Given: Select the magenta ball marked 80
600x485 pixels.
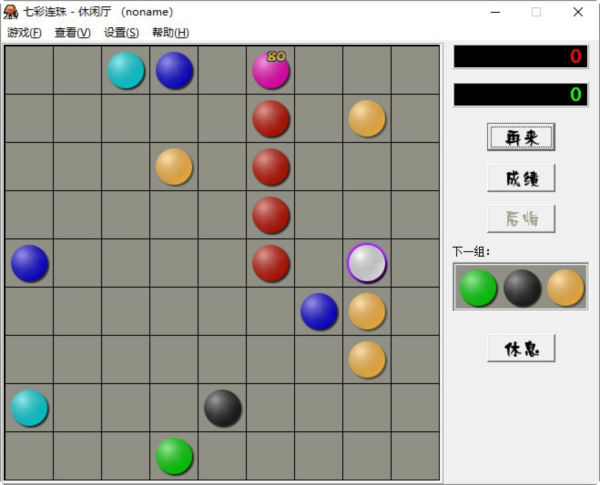Looking at the screenshot, I should point(270,70).
